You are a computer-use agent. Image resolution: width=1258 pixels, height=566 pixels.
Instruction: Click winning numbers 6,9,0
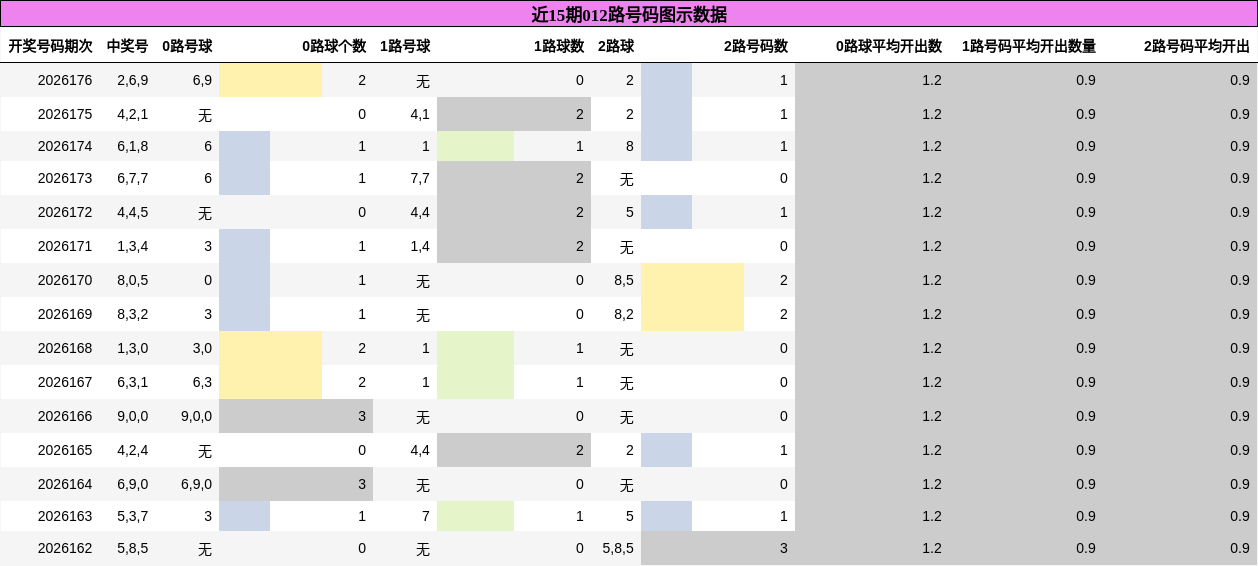click(133, 484)
